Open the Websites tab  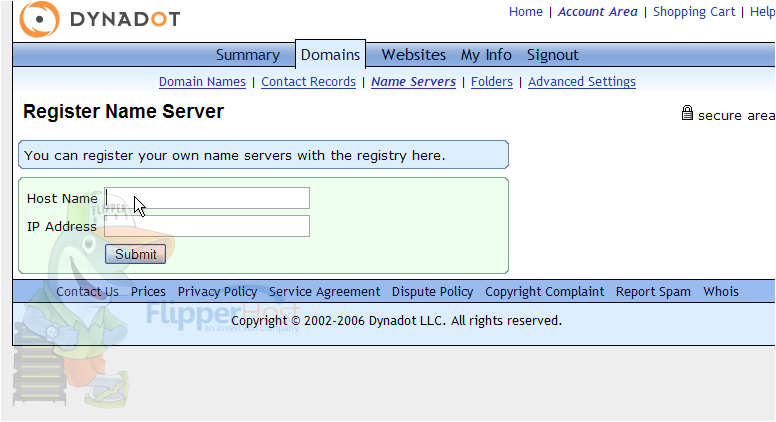coord(413,54)
